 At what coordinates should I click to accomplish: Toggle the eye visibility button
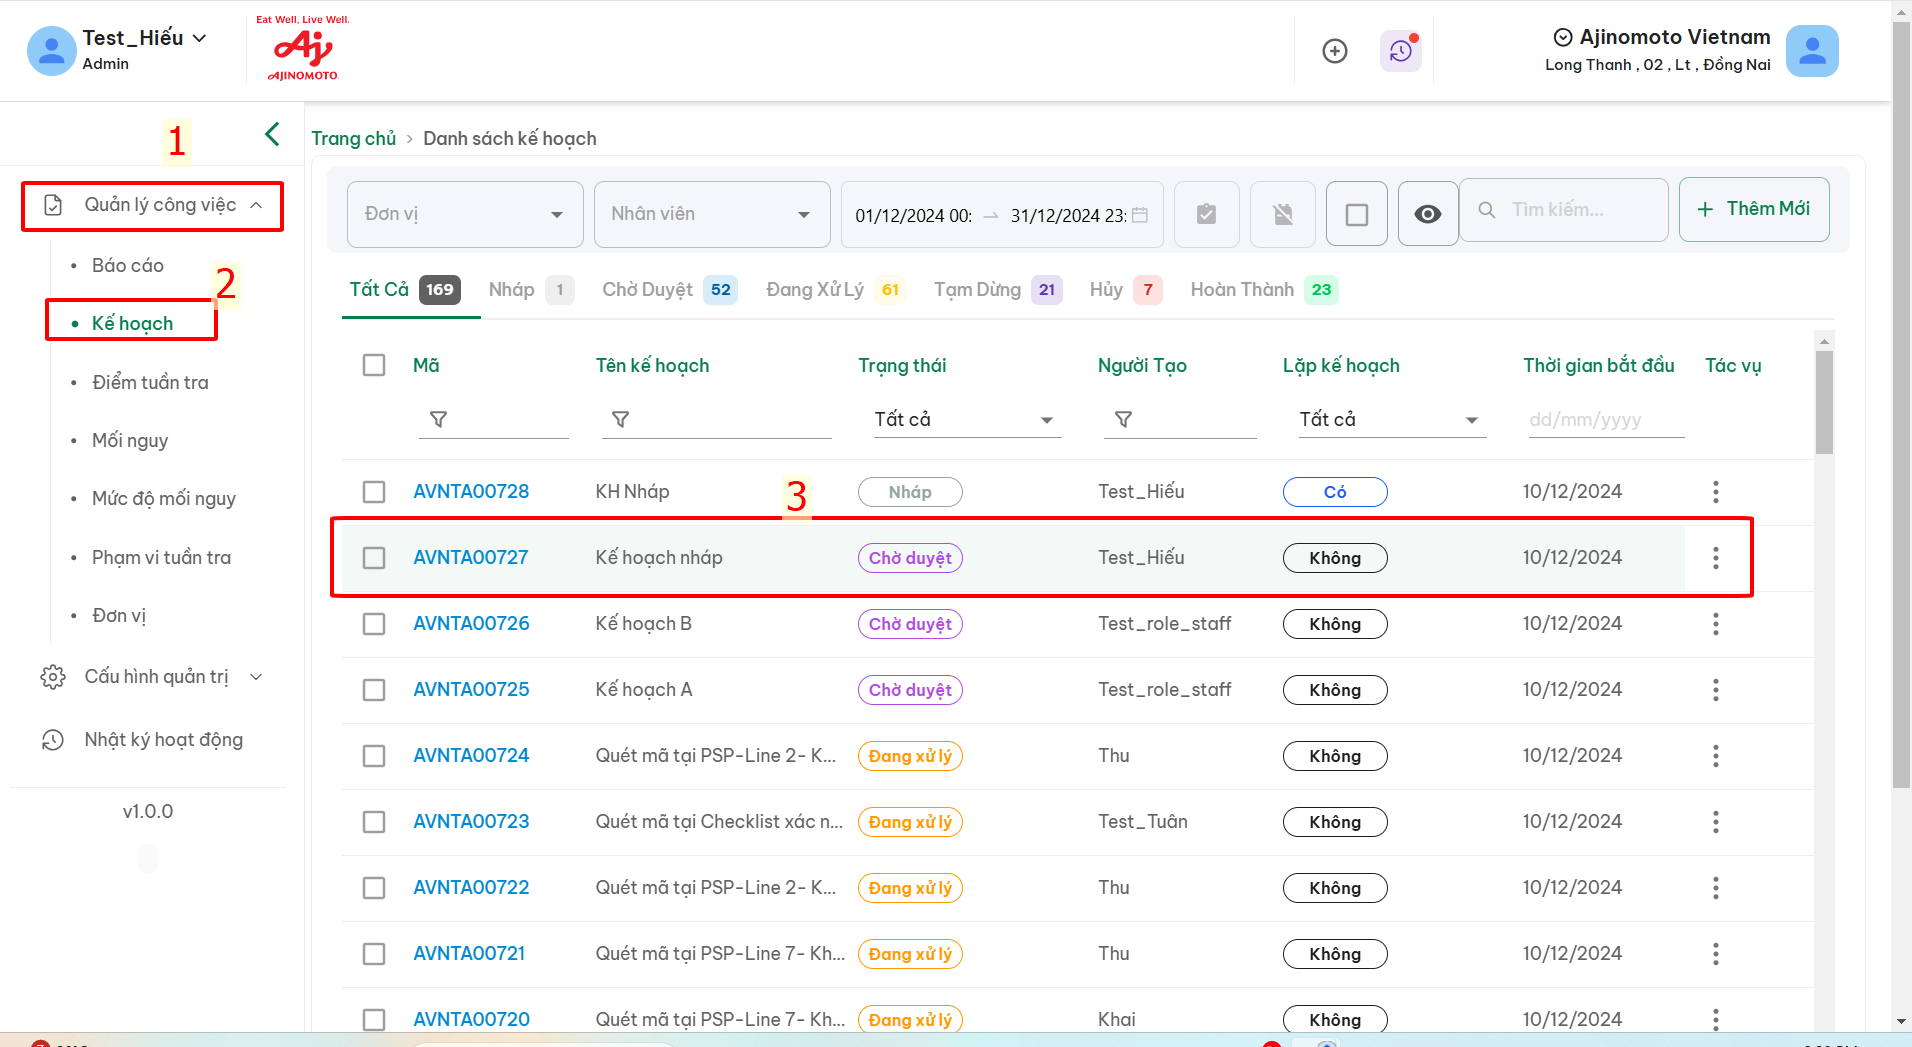(x=1428, y=214)
